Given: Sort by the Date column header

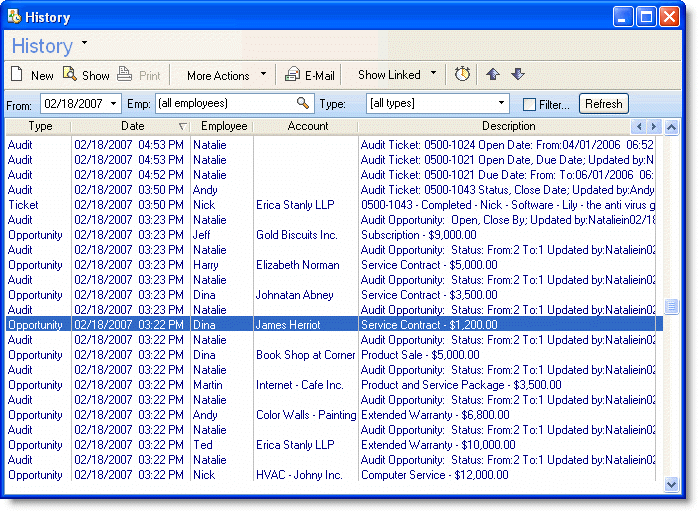Looking at the screenshot, I should pyautogui.click(x=132, y=126).
